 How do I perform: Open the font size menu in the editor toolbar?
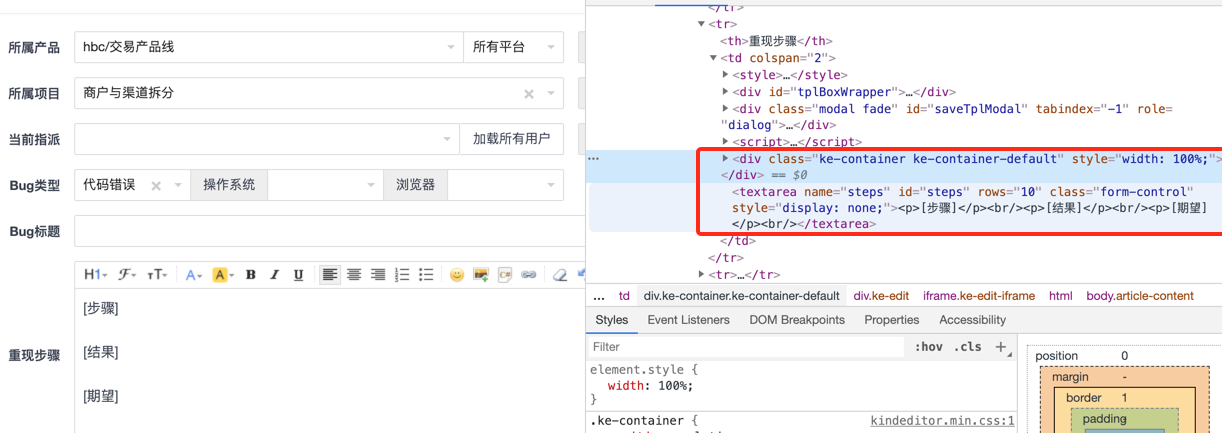tap(158, 275)
